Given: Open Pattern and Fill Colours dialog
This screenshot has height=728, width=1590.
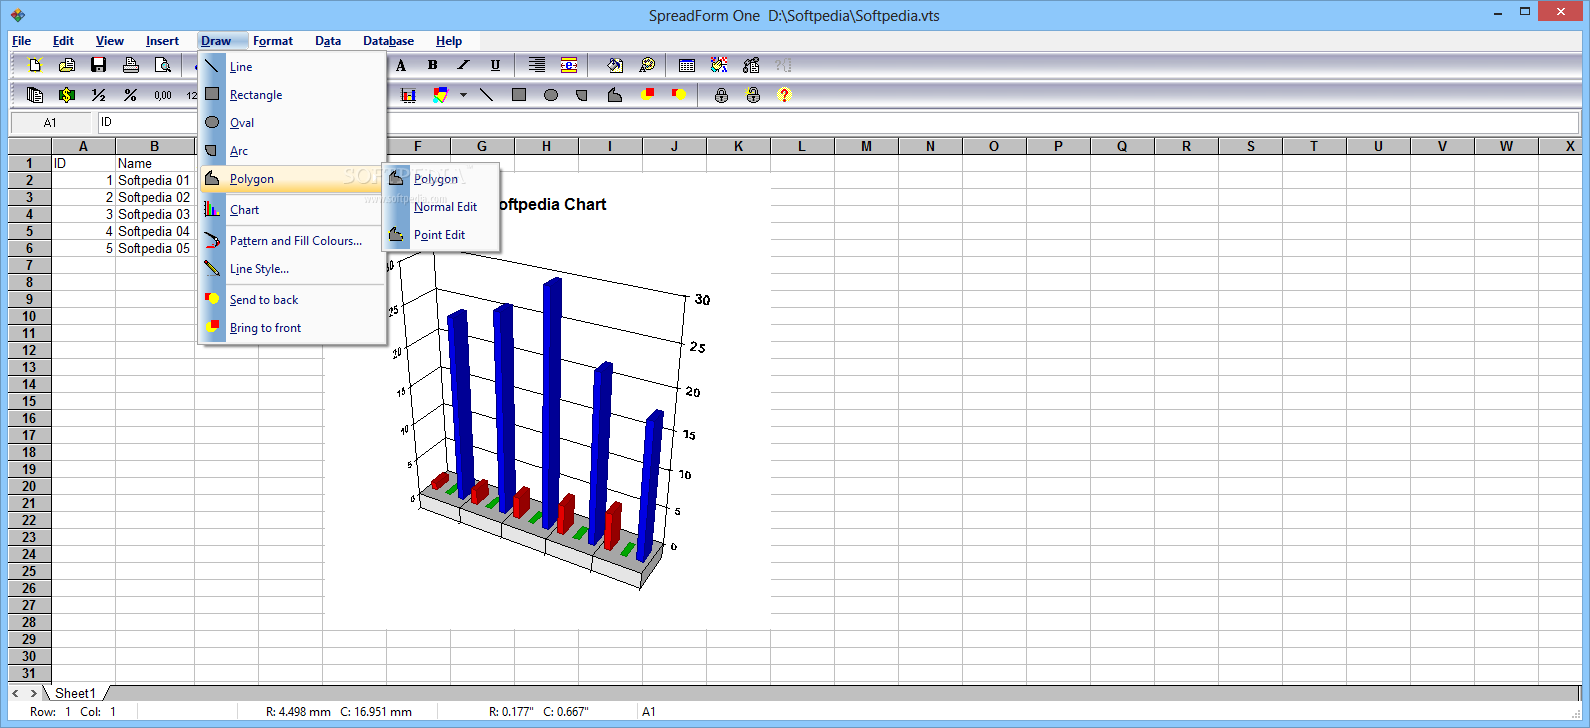Looking at the screenshot, I should (x=293, y=241).
